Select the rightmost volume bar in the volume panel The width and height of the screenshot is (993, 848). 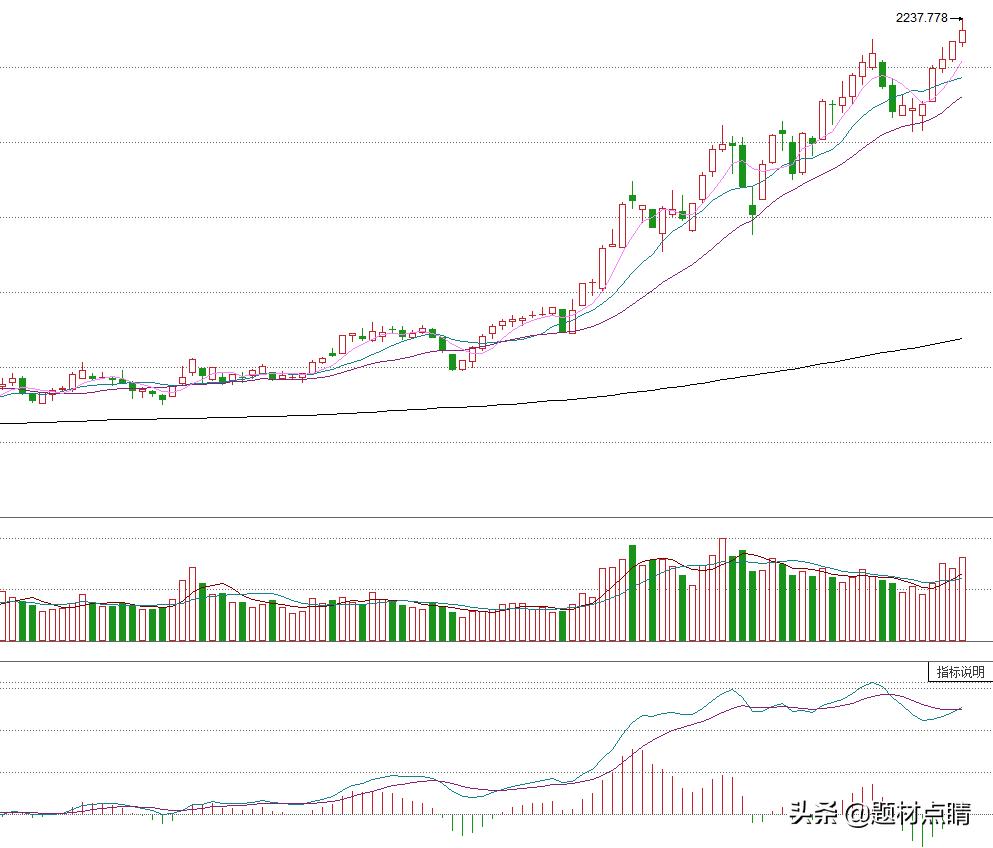tap(963, 599)
